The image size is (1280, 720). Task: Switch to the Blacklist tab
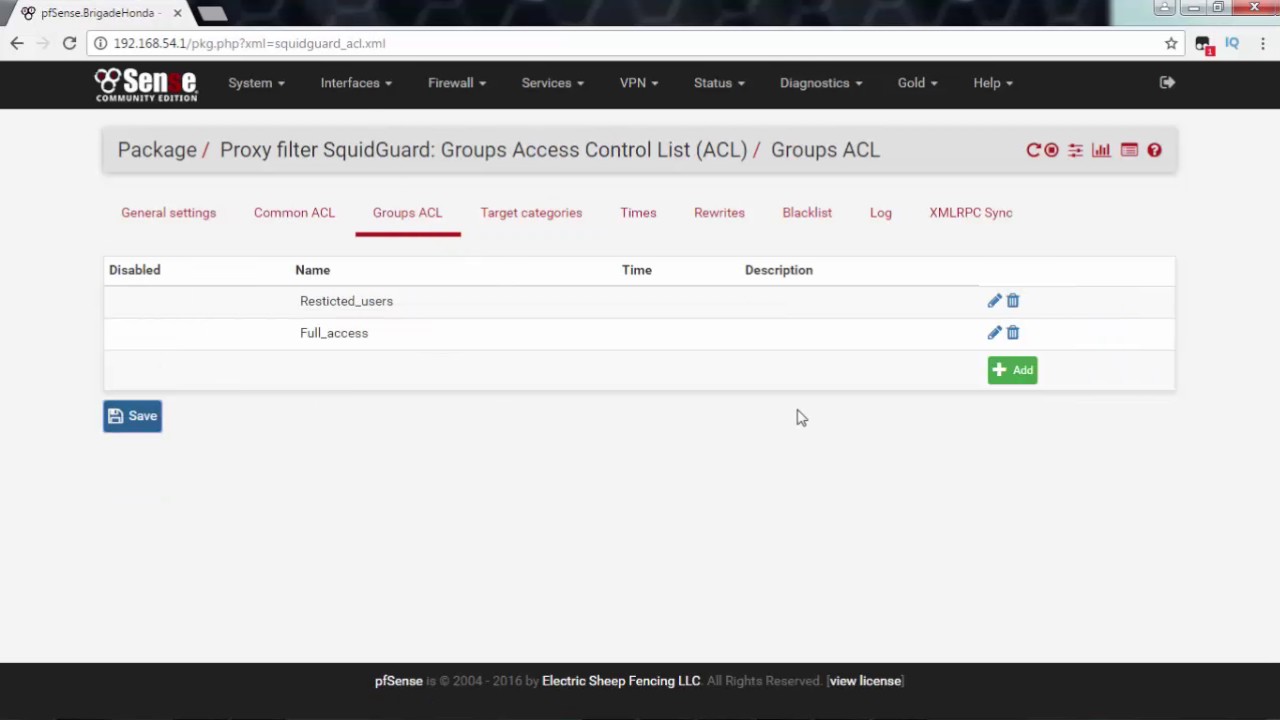point(807,213)
